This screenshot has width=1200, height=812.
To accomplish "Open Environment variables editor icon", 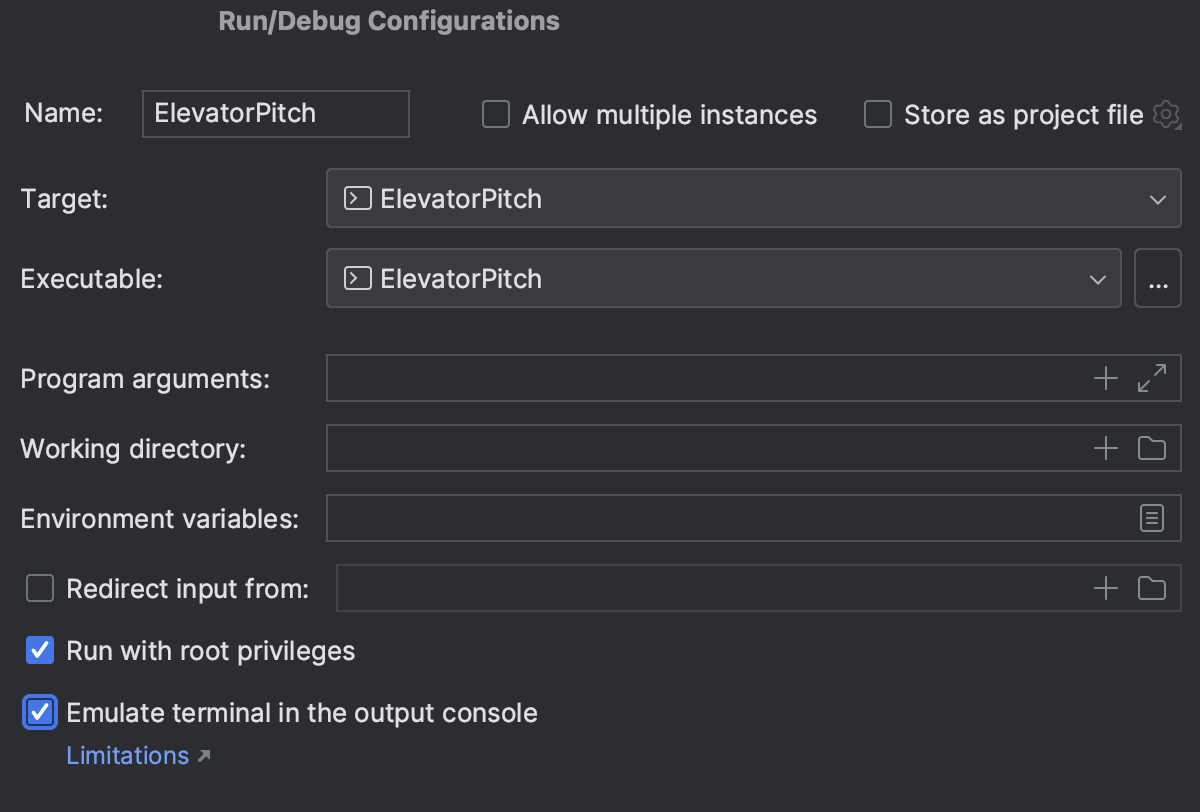I will click(x=1152, y=518).
